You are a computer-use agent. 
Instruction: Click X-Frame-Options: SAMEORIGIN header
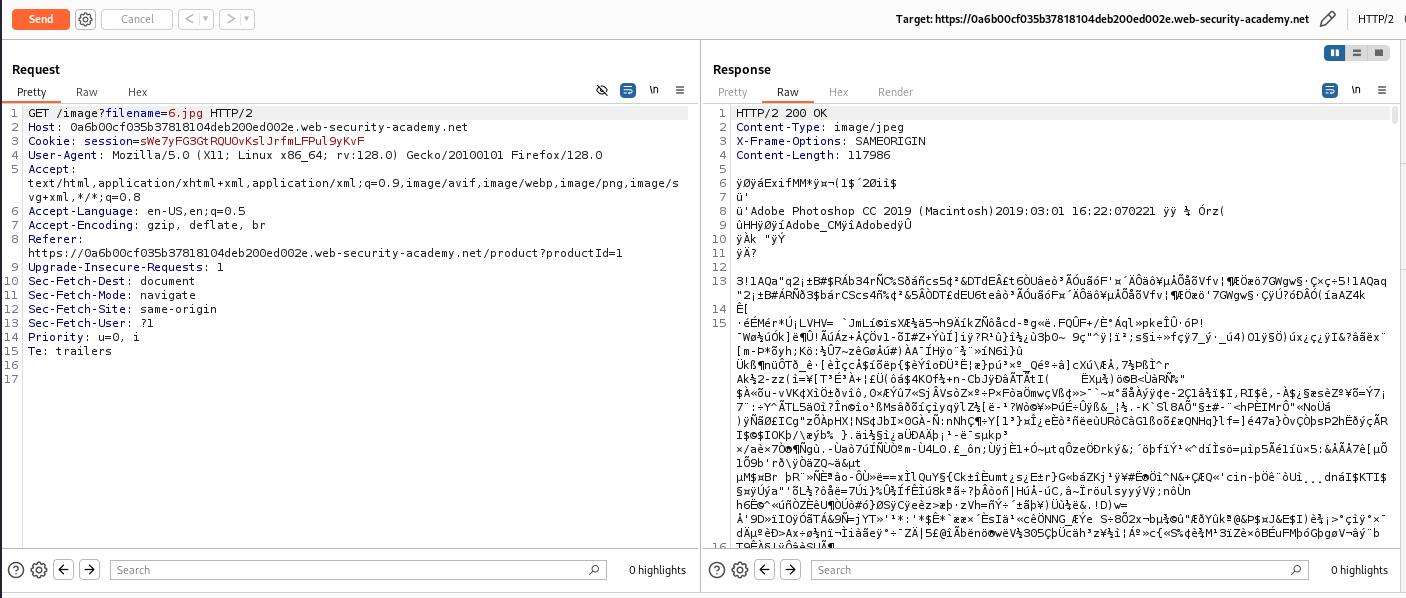pos(830,141)
